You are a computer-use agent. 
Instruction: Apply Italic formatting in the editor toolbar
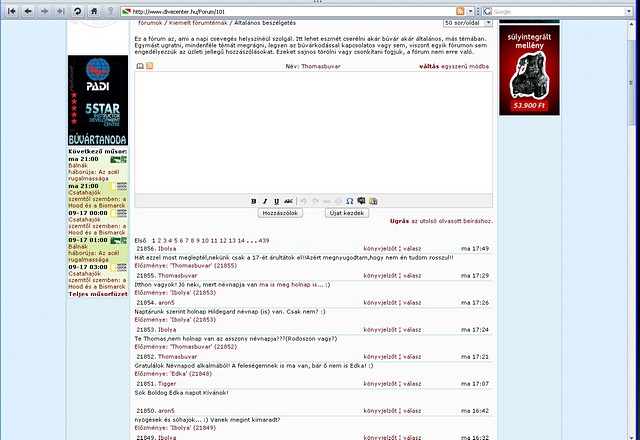pos(265,201)
